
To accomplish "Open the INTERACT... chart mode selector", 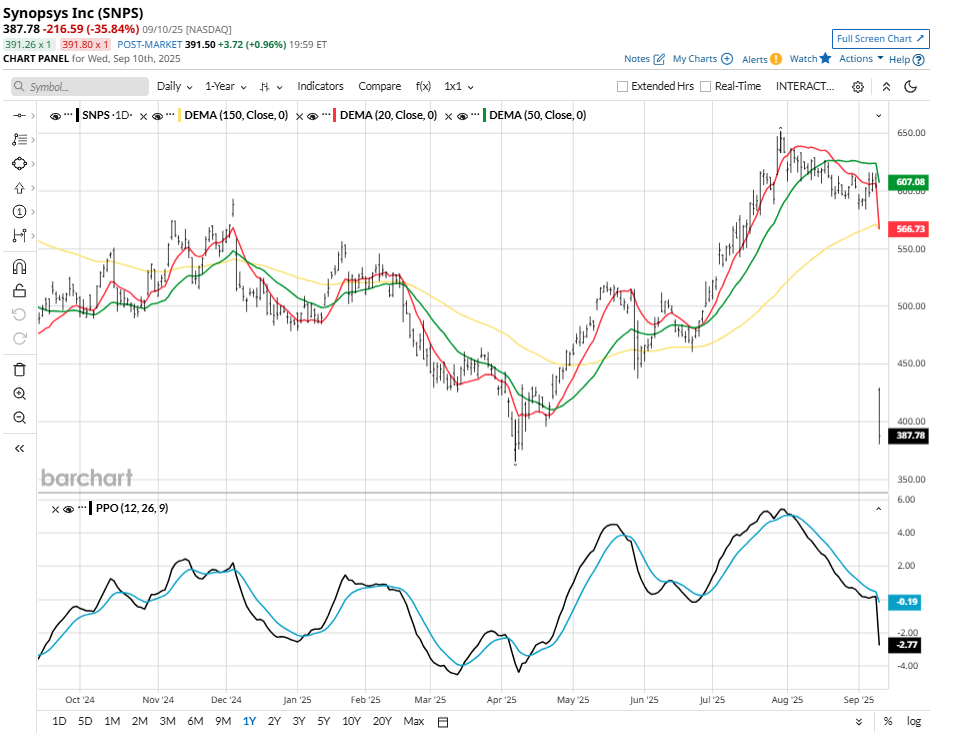I will click(805, 86).
